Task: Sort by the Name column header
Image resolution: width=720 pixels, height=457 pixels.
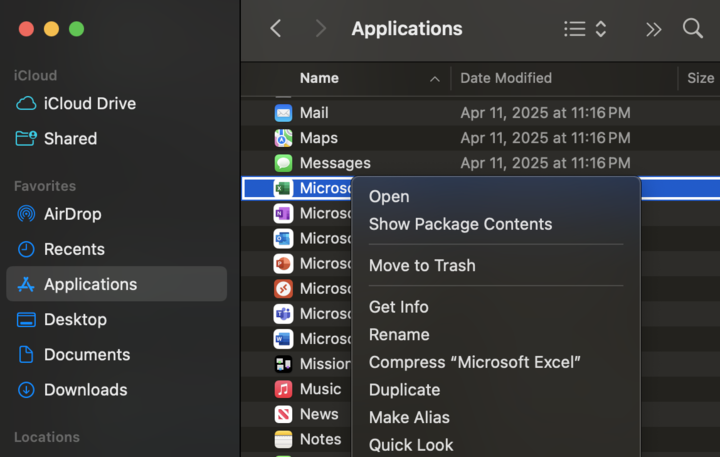Action: point(319,79)
